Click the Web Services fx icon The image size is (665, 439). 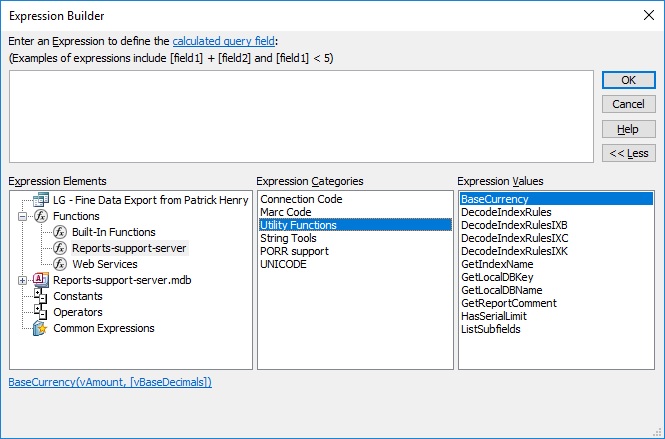tap(60, 264)
